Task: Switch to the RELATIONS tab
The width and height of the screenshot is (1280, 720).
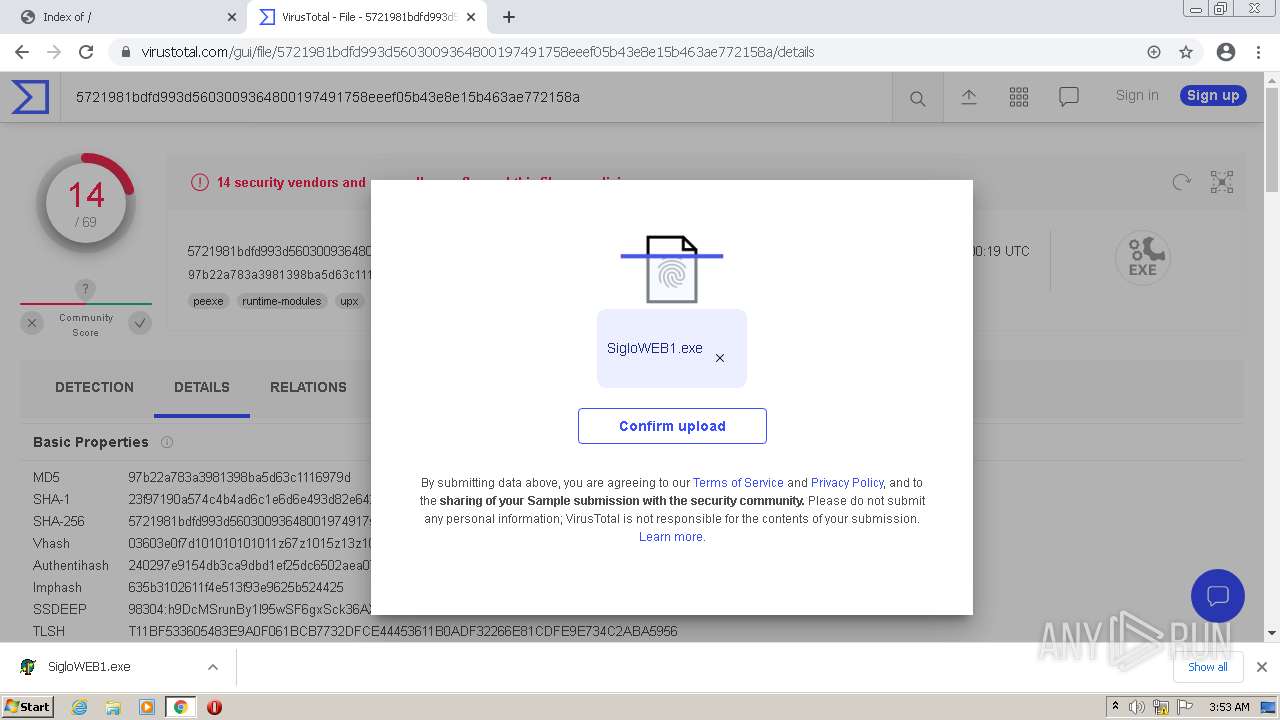Action: click(308, 387)
